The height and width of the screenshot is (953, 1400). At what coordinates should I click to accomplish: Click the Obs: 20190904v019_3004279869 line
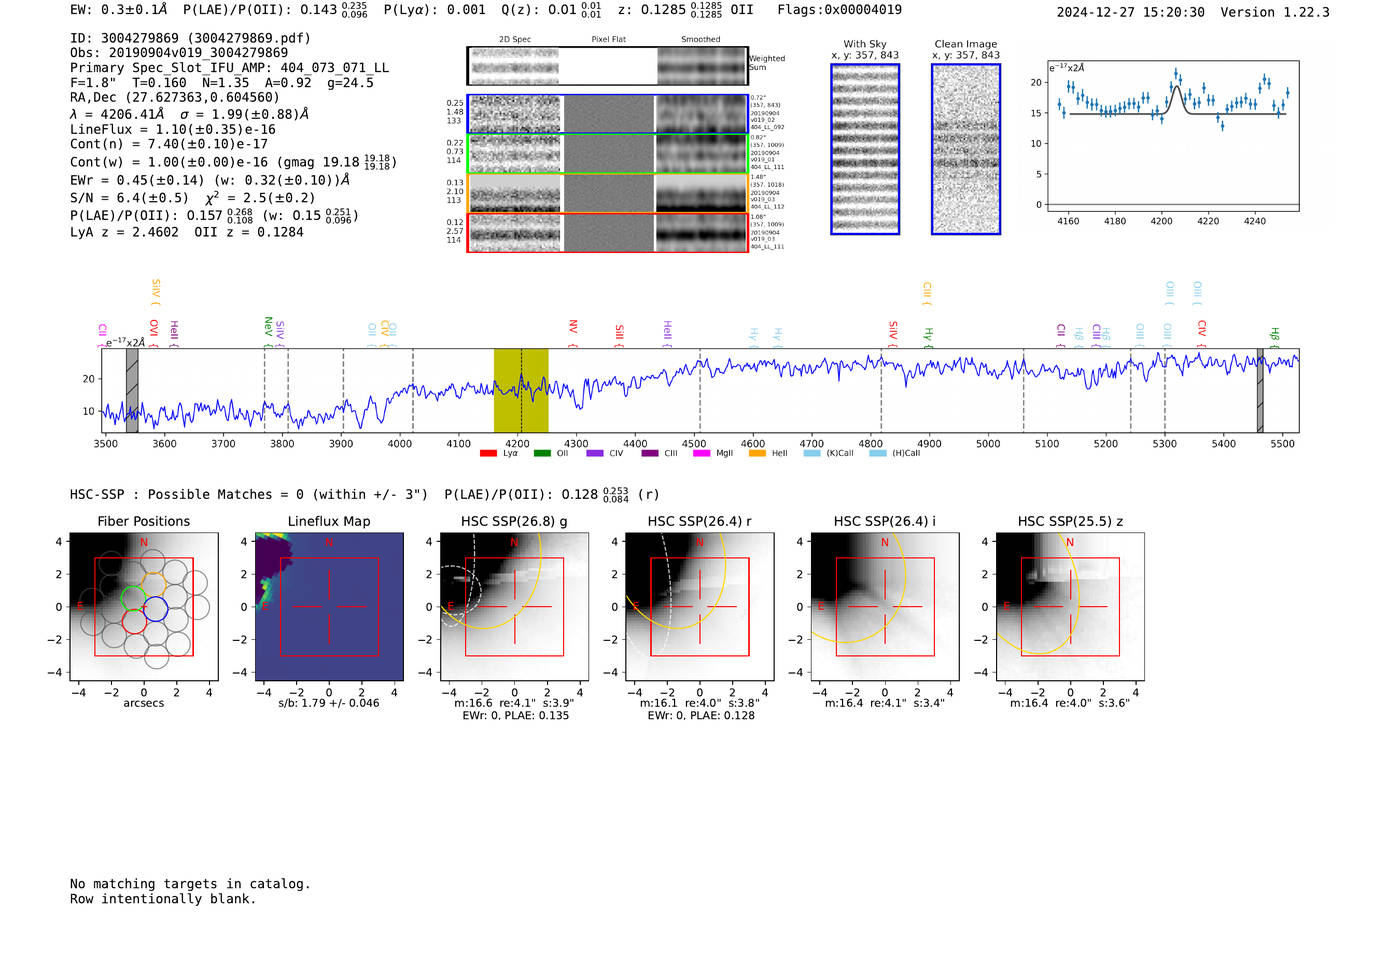pos(179,53)
